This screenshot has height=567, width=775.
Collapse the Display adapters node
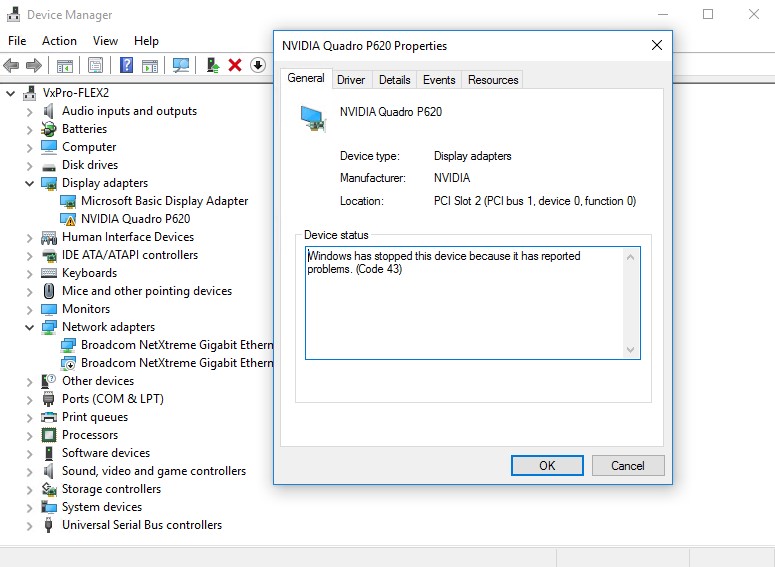tap(29, 184)
